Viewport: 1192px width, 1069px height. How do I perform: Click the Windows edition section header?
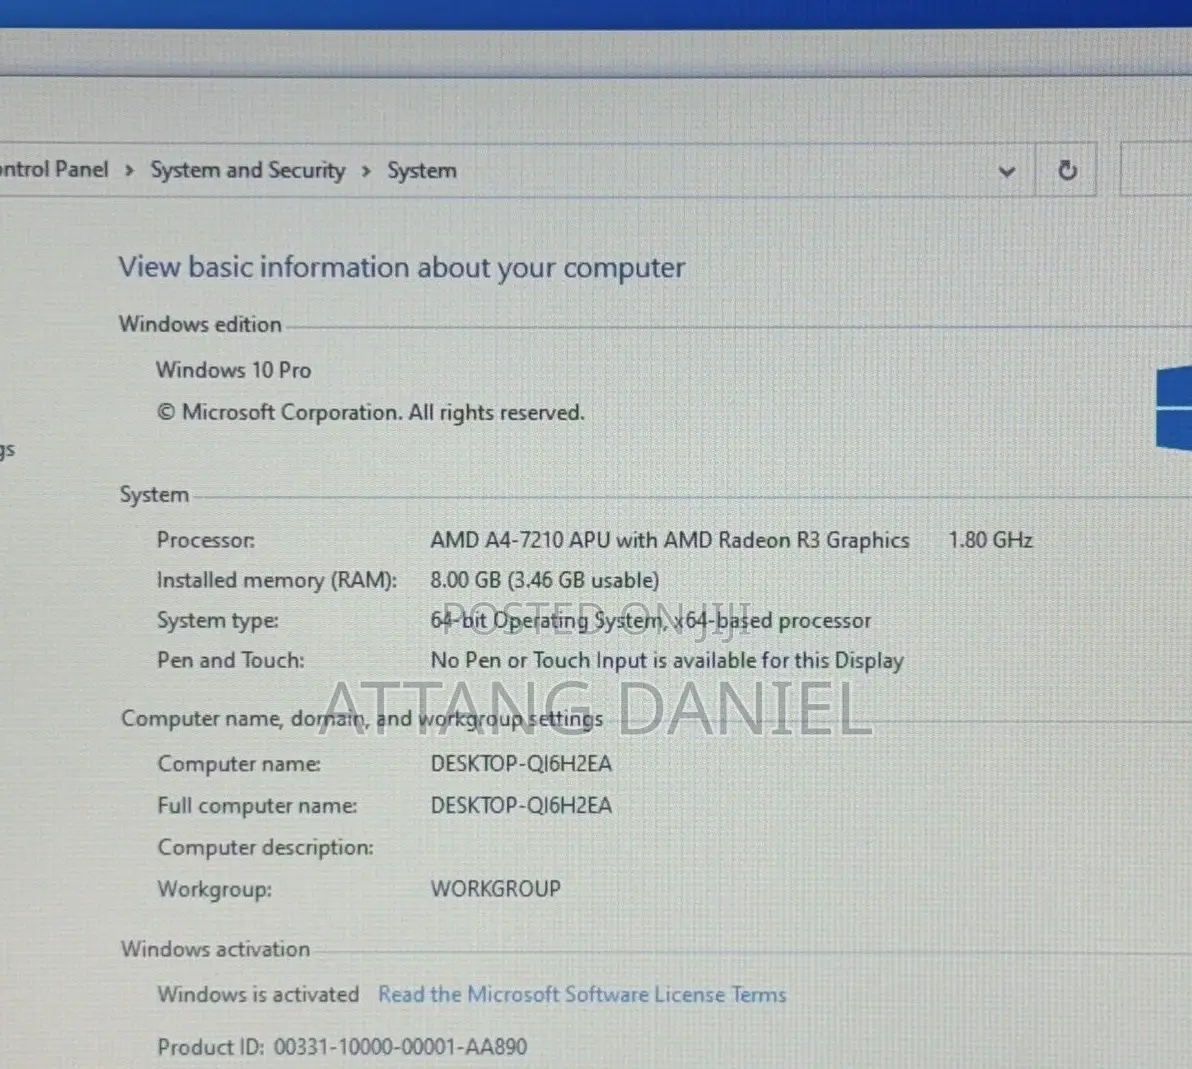(200, 325)
